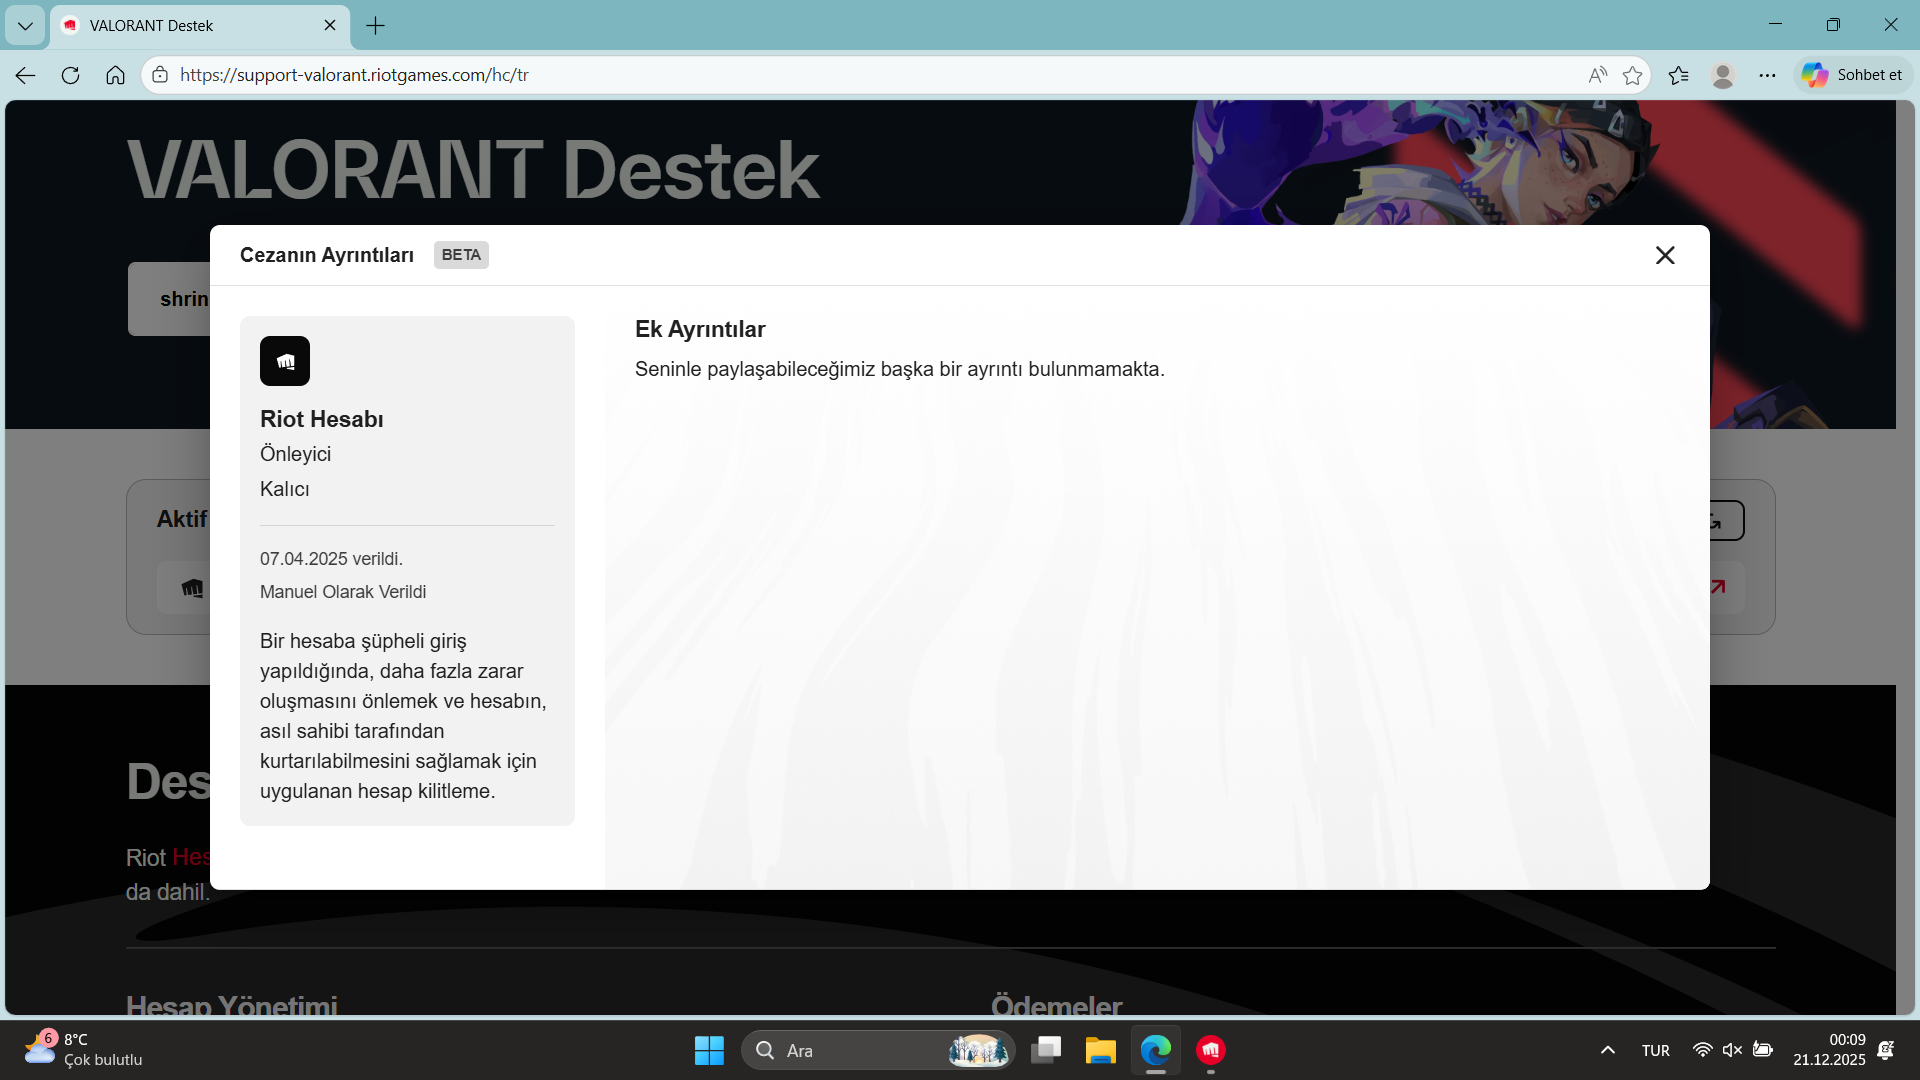Close the Cezanın Ayrıntıları dialog

(1665, 255)
